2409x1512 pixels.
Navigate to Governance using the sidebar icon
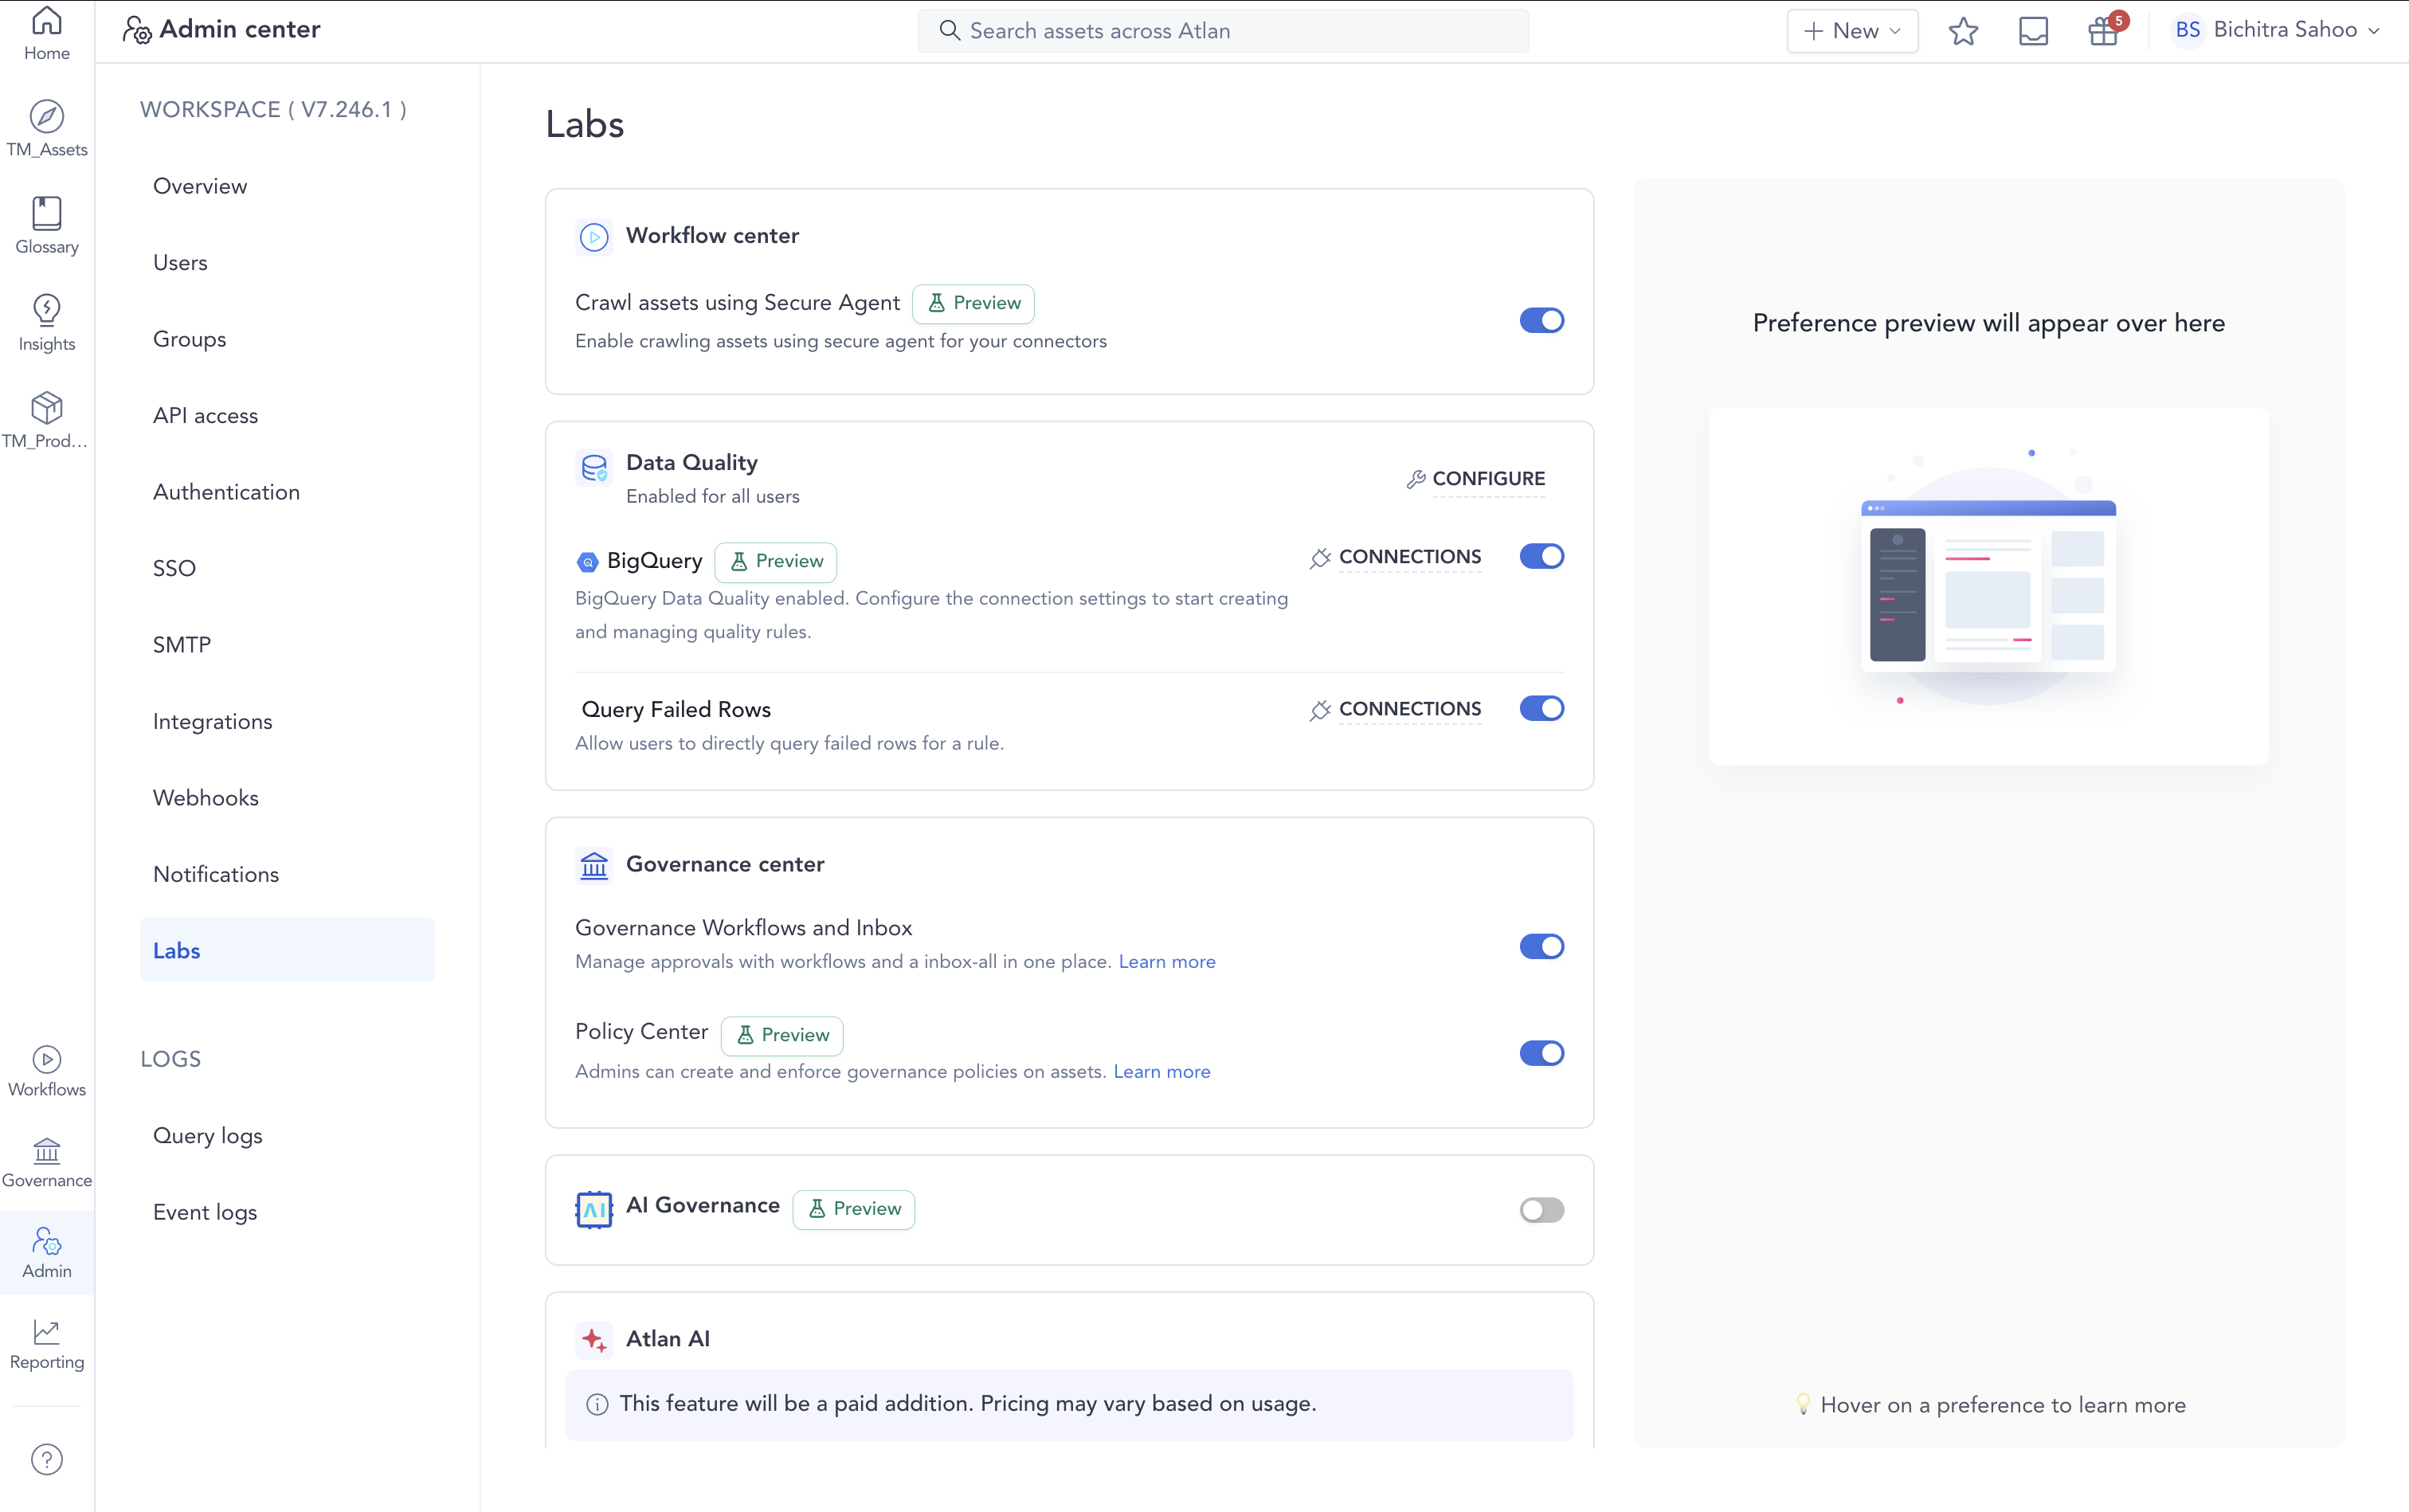click(46, 1160)
